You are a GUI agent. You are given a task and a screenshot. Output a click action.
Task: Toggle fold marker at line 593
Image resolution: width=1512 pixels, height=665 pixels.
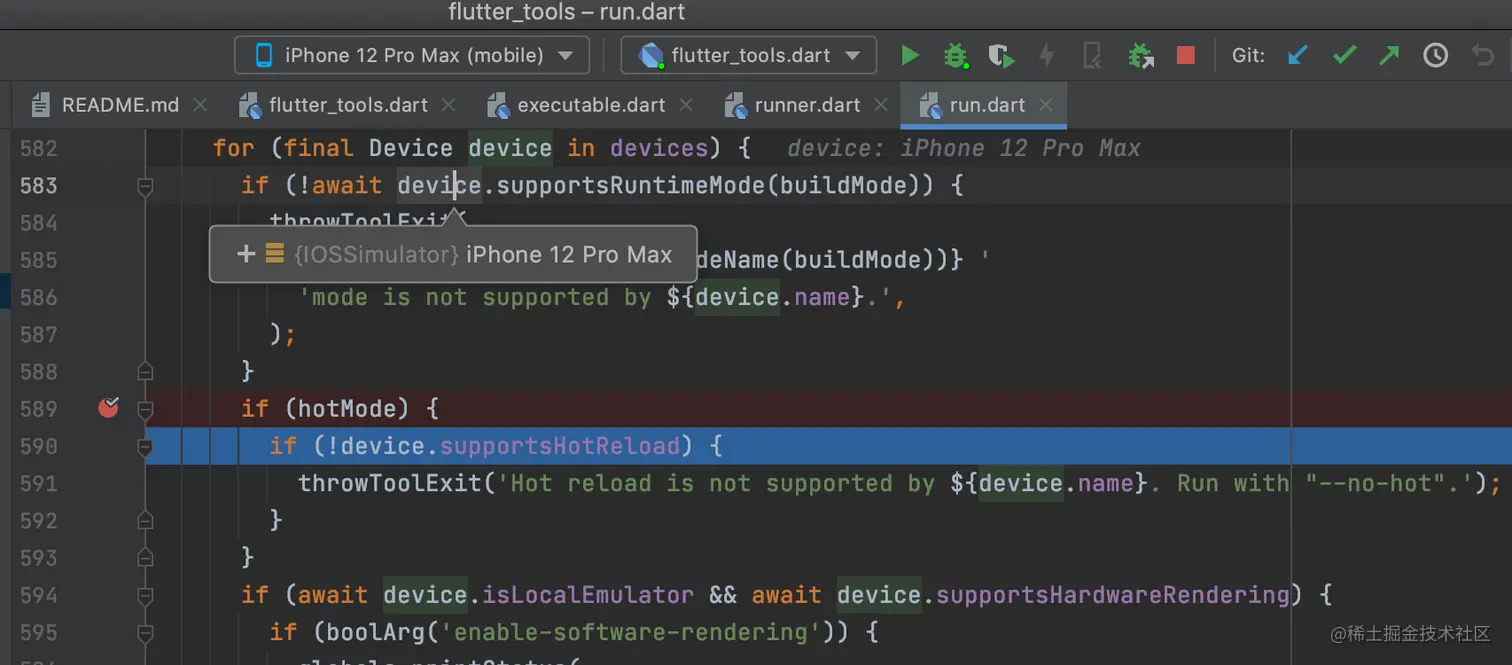pyautogui.click(x=145, y=557)
